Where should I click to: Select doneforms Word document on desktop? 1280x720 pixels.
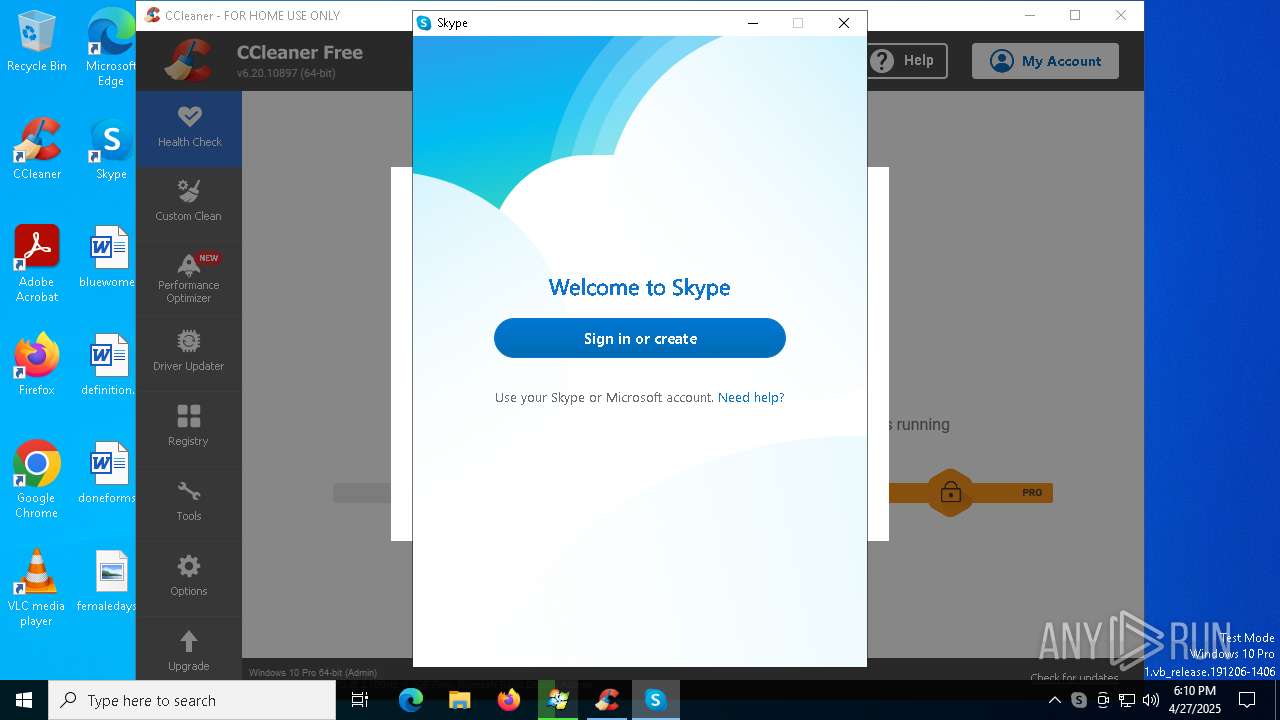[x=108, y=473]
